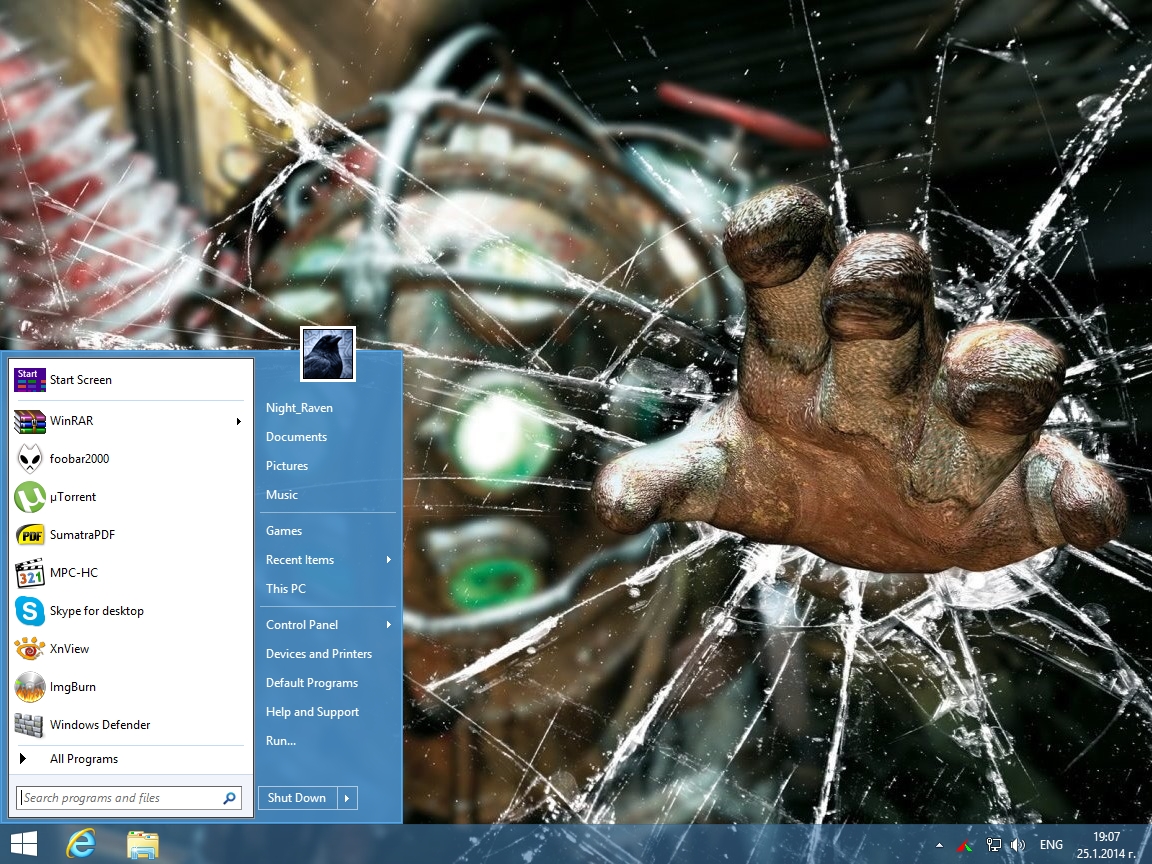Open Pictures library

pyautogui.click(x=287, y=466)
